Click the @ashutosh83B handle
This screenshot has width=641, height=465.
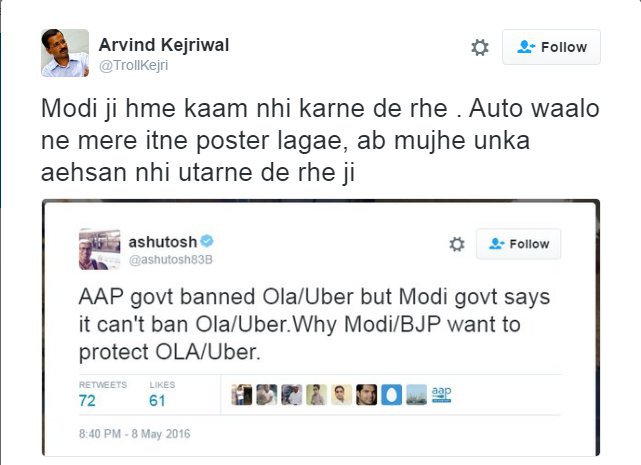pyautogui.click(x=170, y=260)
